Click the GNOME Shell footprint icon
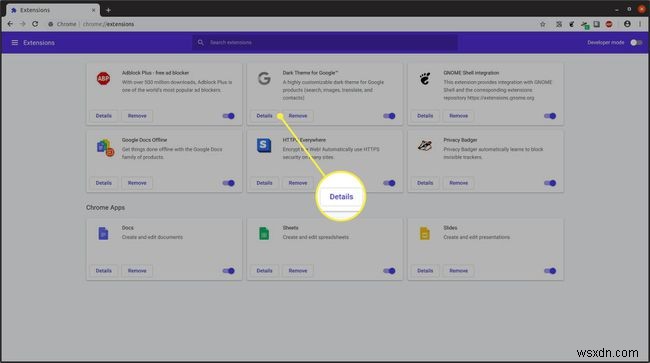This screenshot has height=363, width=650. (x=425, y=78)
